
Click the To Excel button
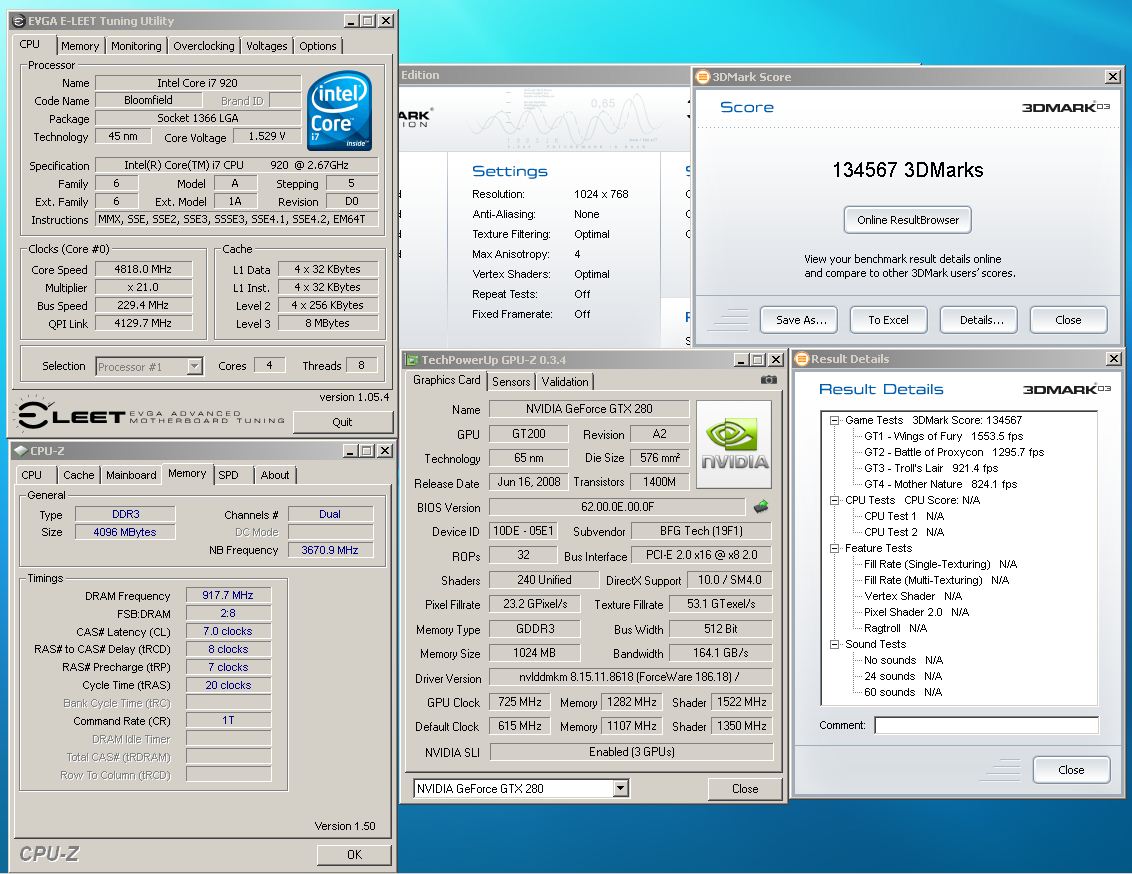[888, 320]
